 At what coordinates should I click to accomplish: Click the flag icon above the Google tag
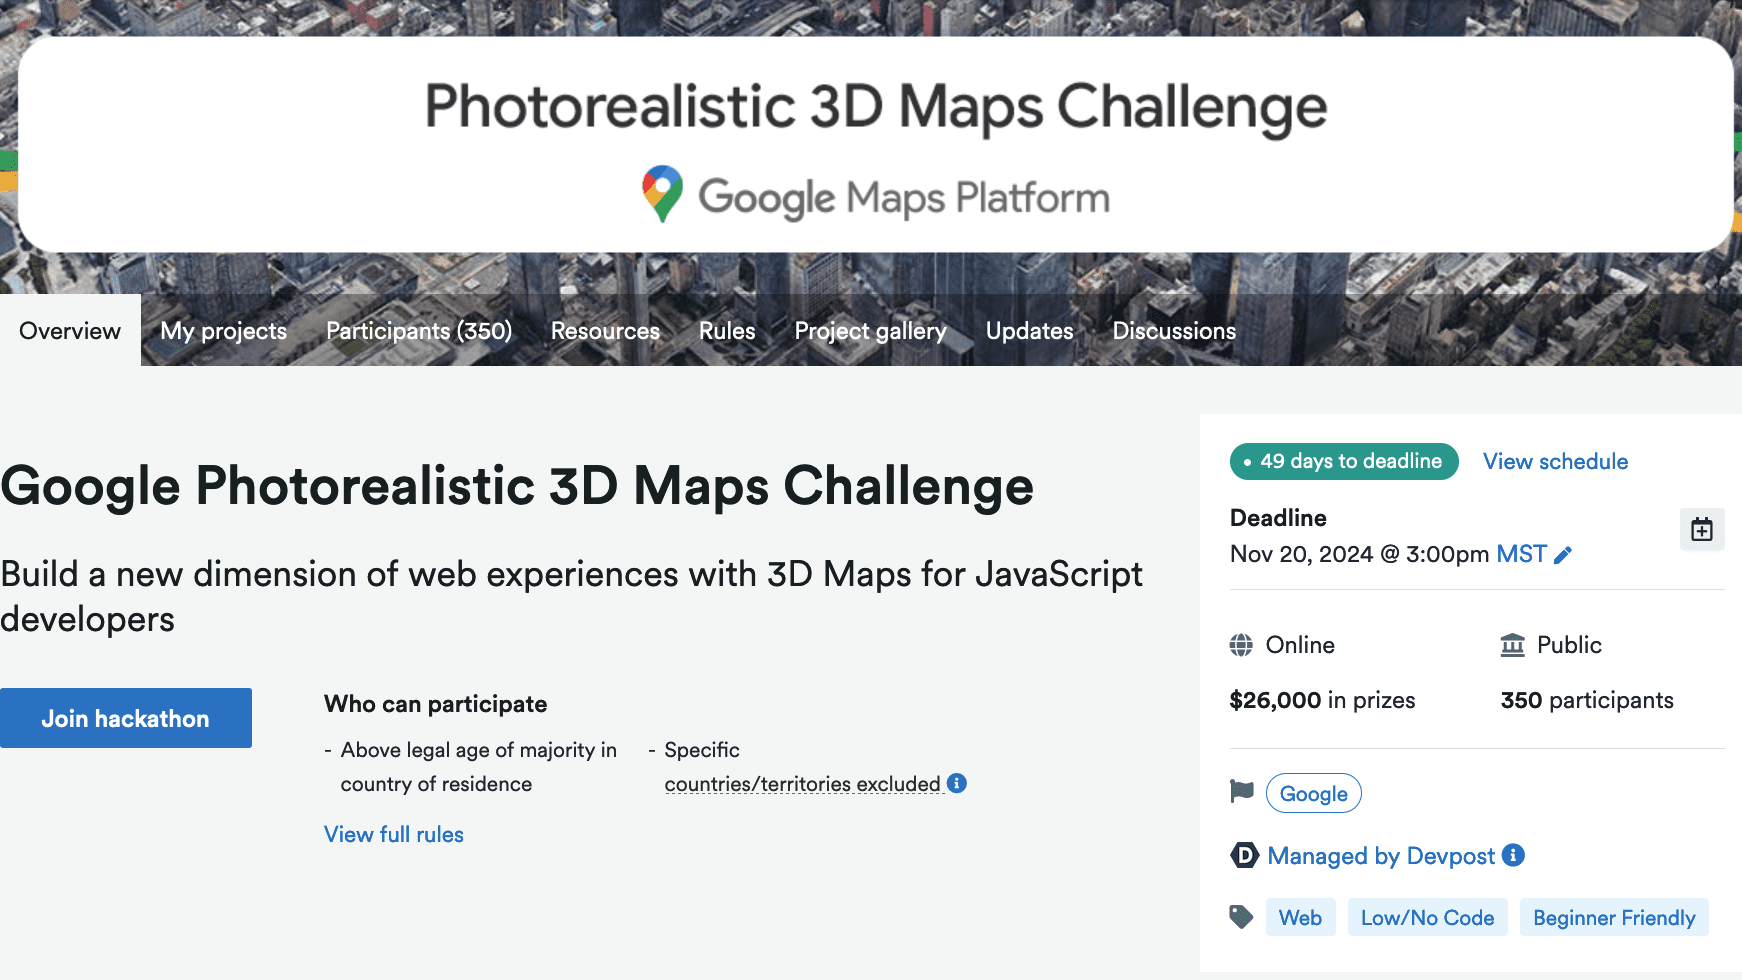1241,791
